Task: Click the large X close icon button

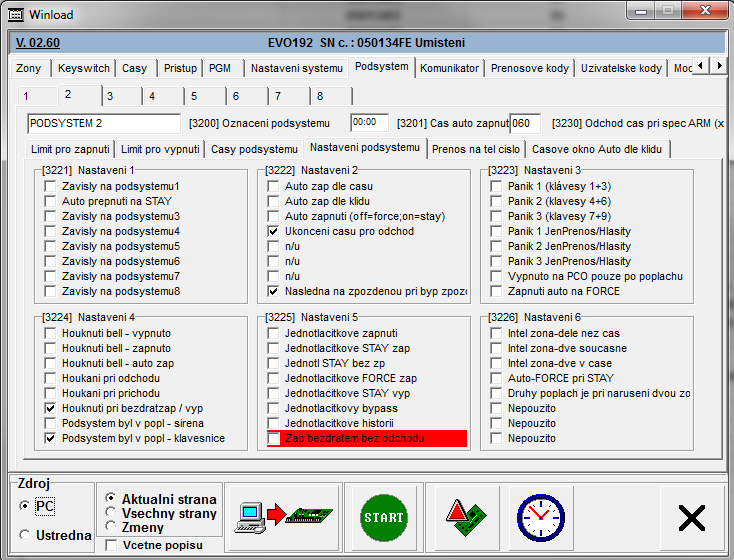Action: click(691, 517)
